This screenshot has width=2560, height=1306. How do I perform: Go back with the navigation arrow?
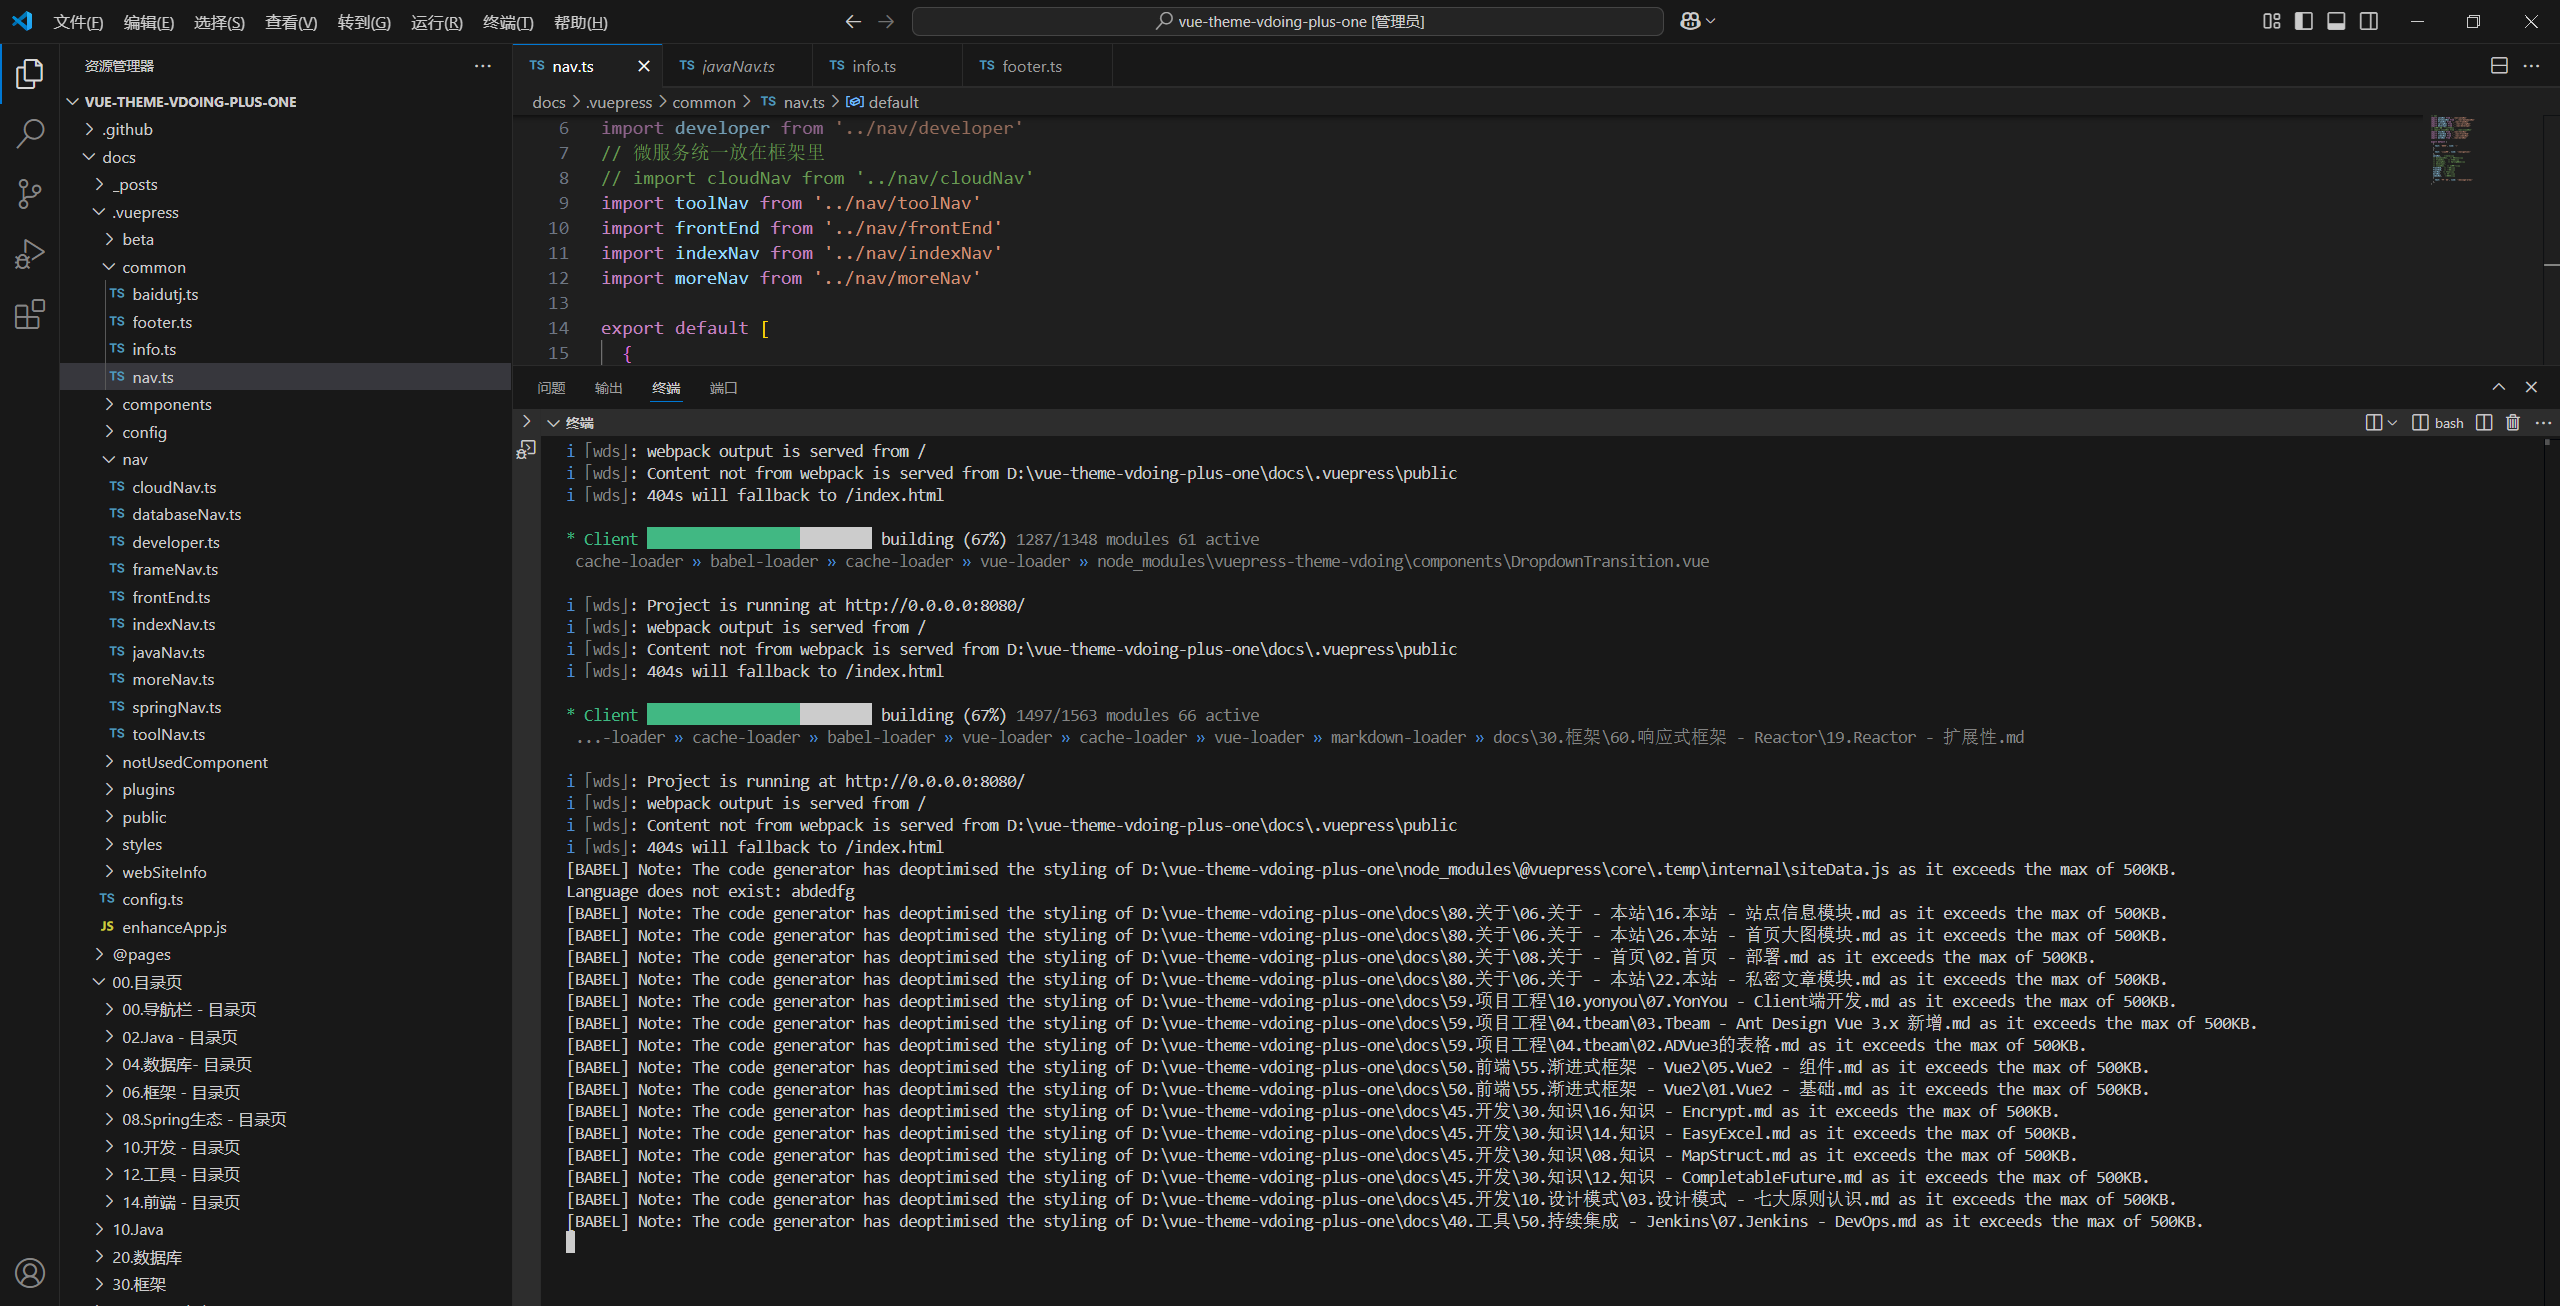[x=853, y=21]
